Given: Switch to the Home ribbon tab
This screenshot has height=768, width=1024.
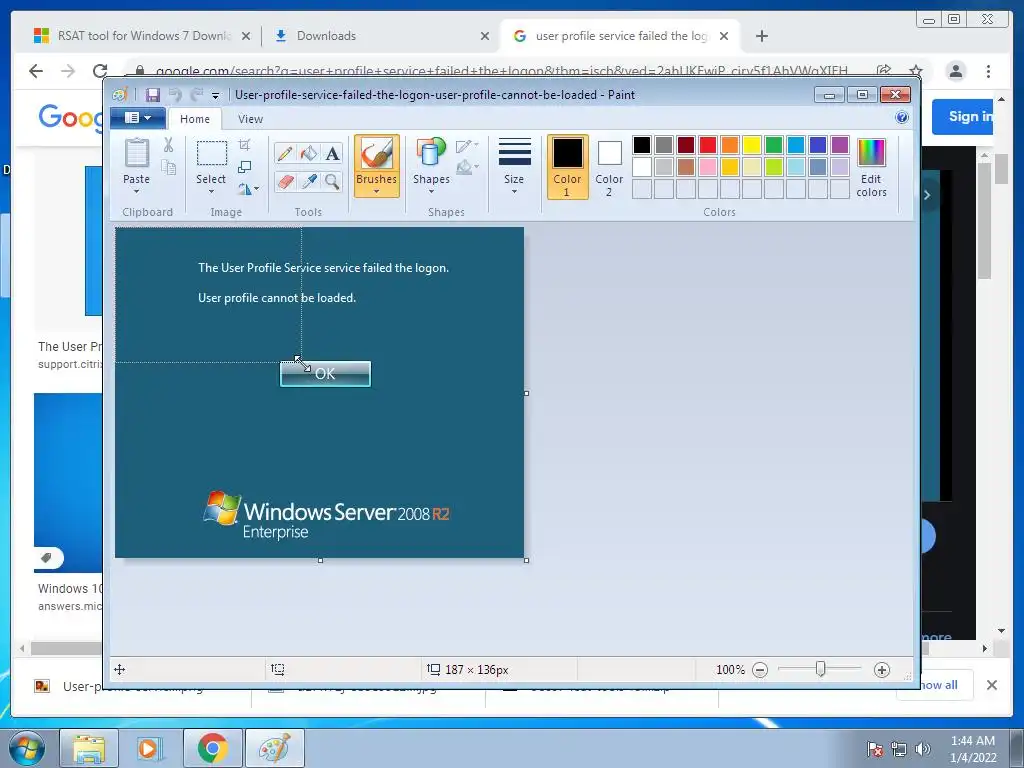Looking at the screenshot, I should point(195,119).
